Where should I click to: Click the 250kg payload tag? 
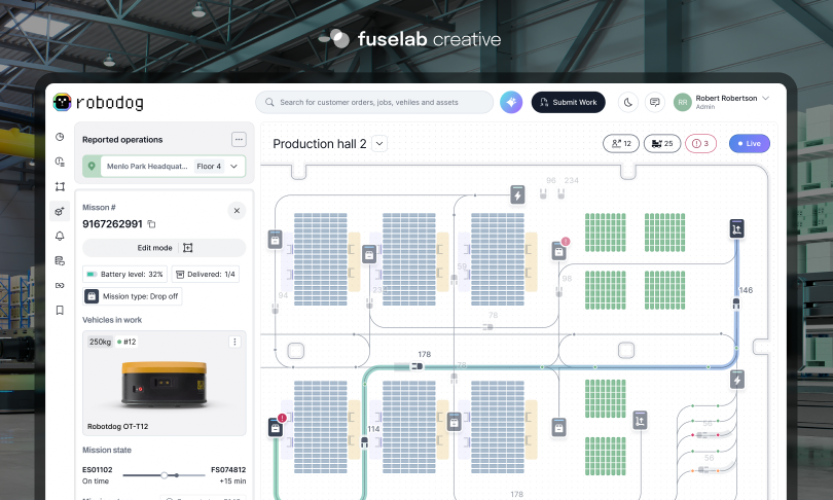point(100,342)
